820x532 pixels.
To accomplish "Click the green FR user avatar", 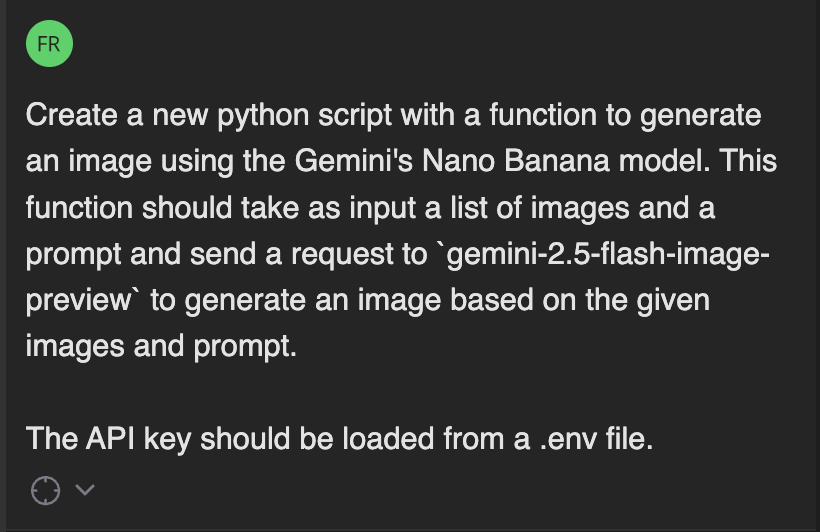I will tap(49, 45).
